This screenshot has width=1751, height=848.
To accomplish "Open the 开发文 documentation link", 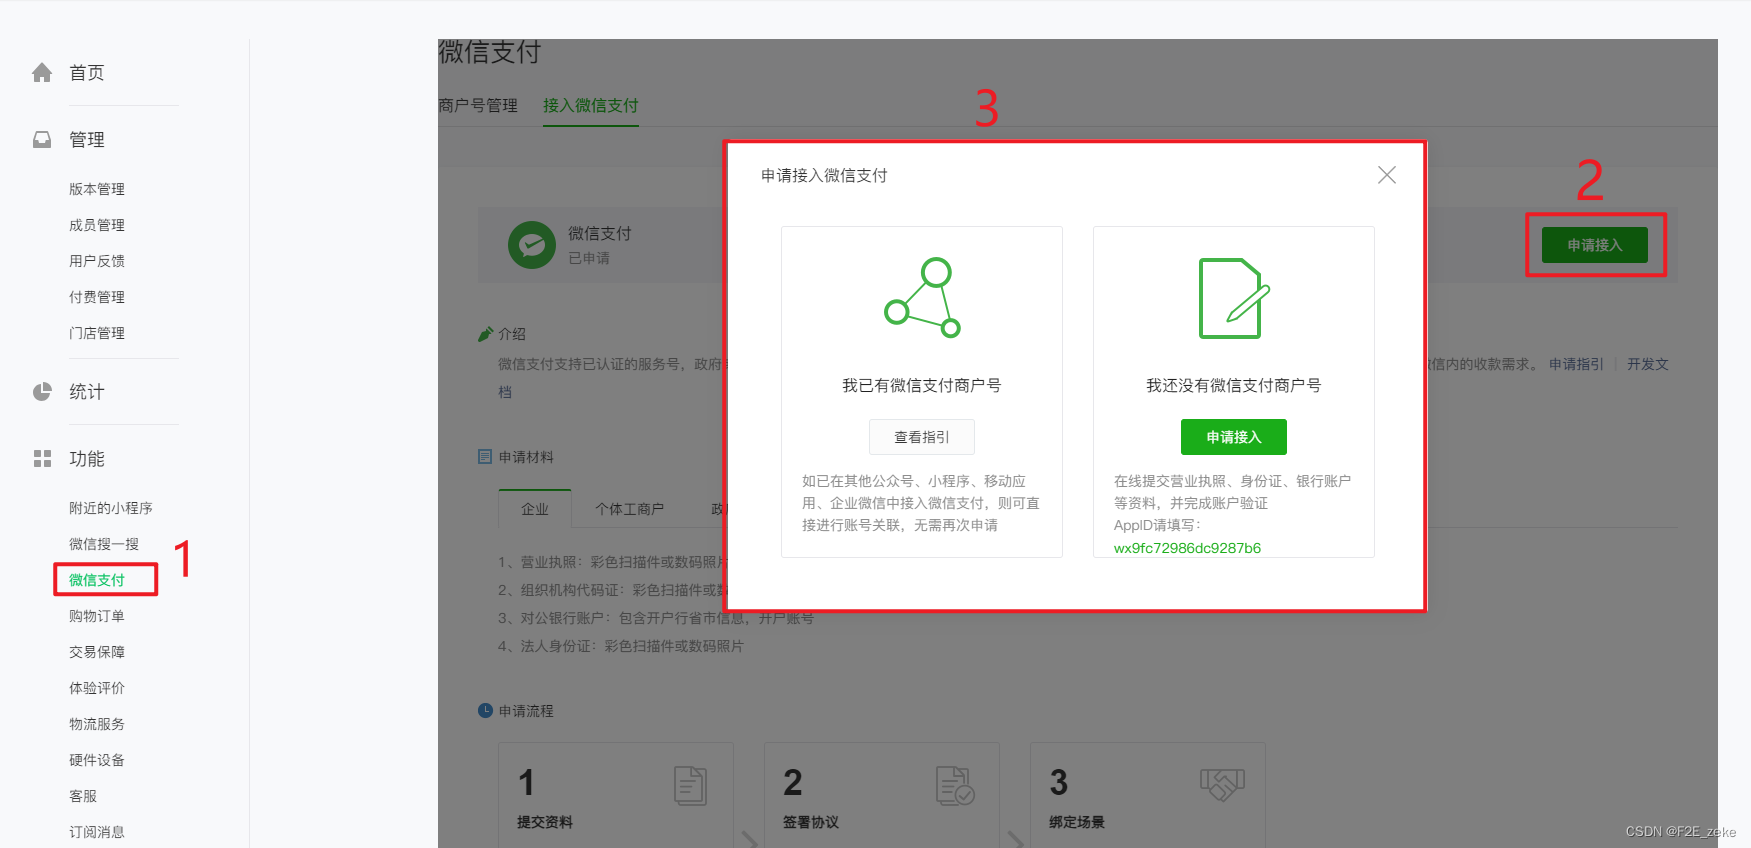I will click(1648, 364).
